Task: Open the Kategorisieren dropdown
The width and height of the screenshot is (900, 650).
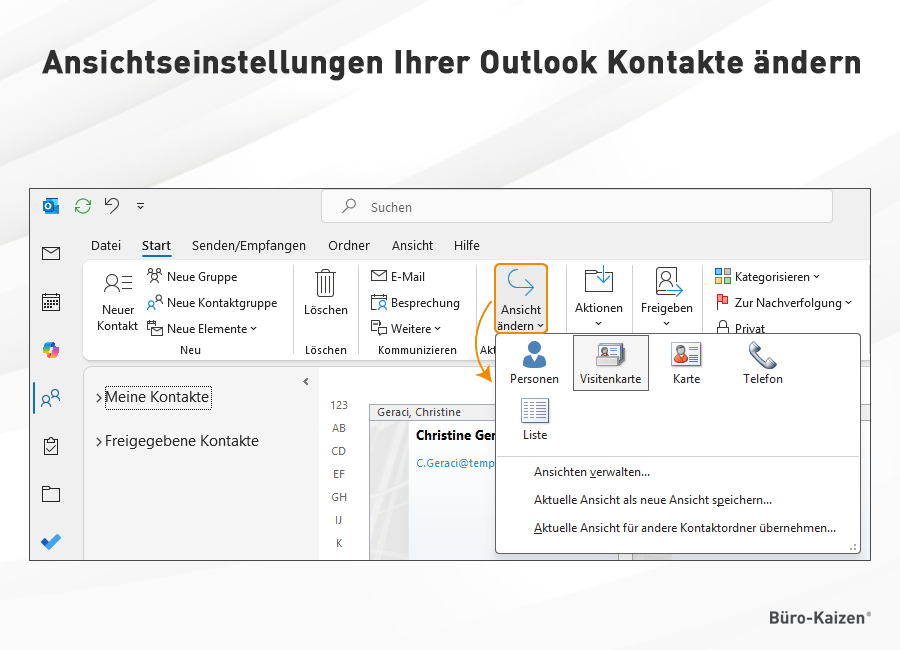Action: (767, 277)
